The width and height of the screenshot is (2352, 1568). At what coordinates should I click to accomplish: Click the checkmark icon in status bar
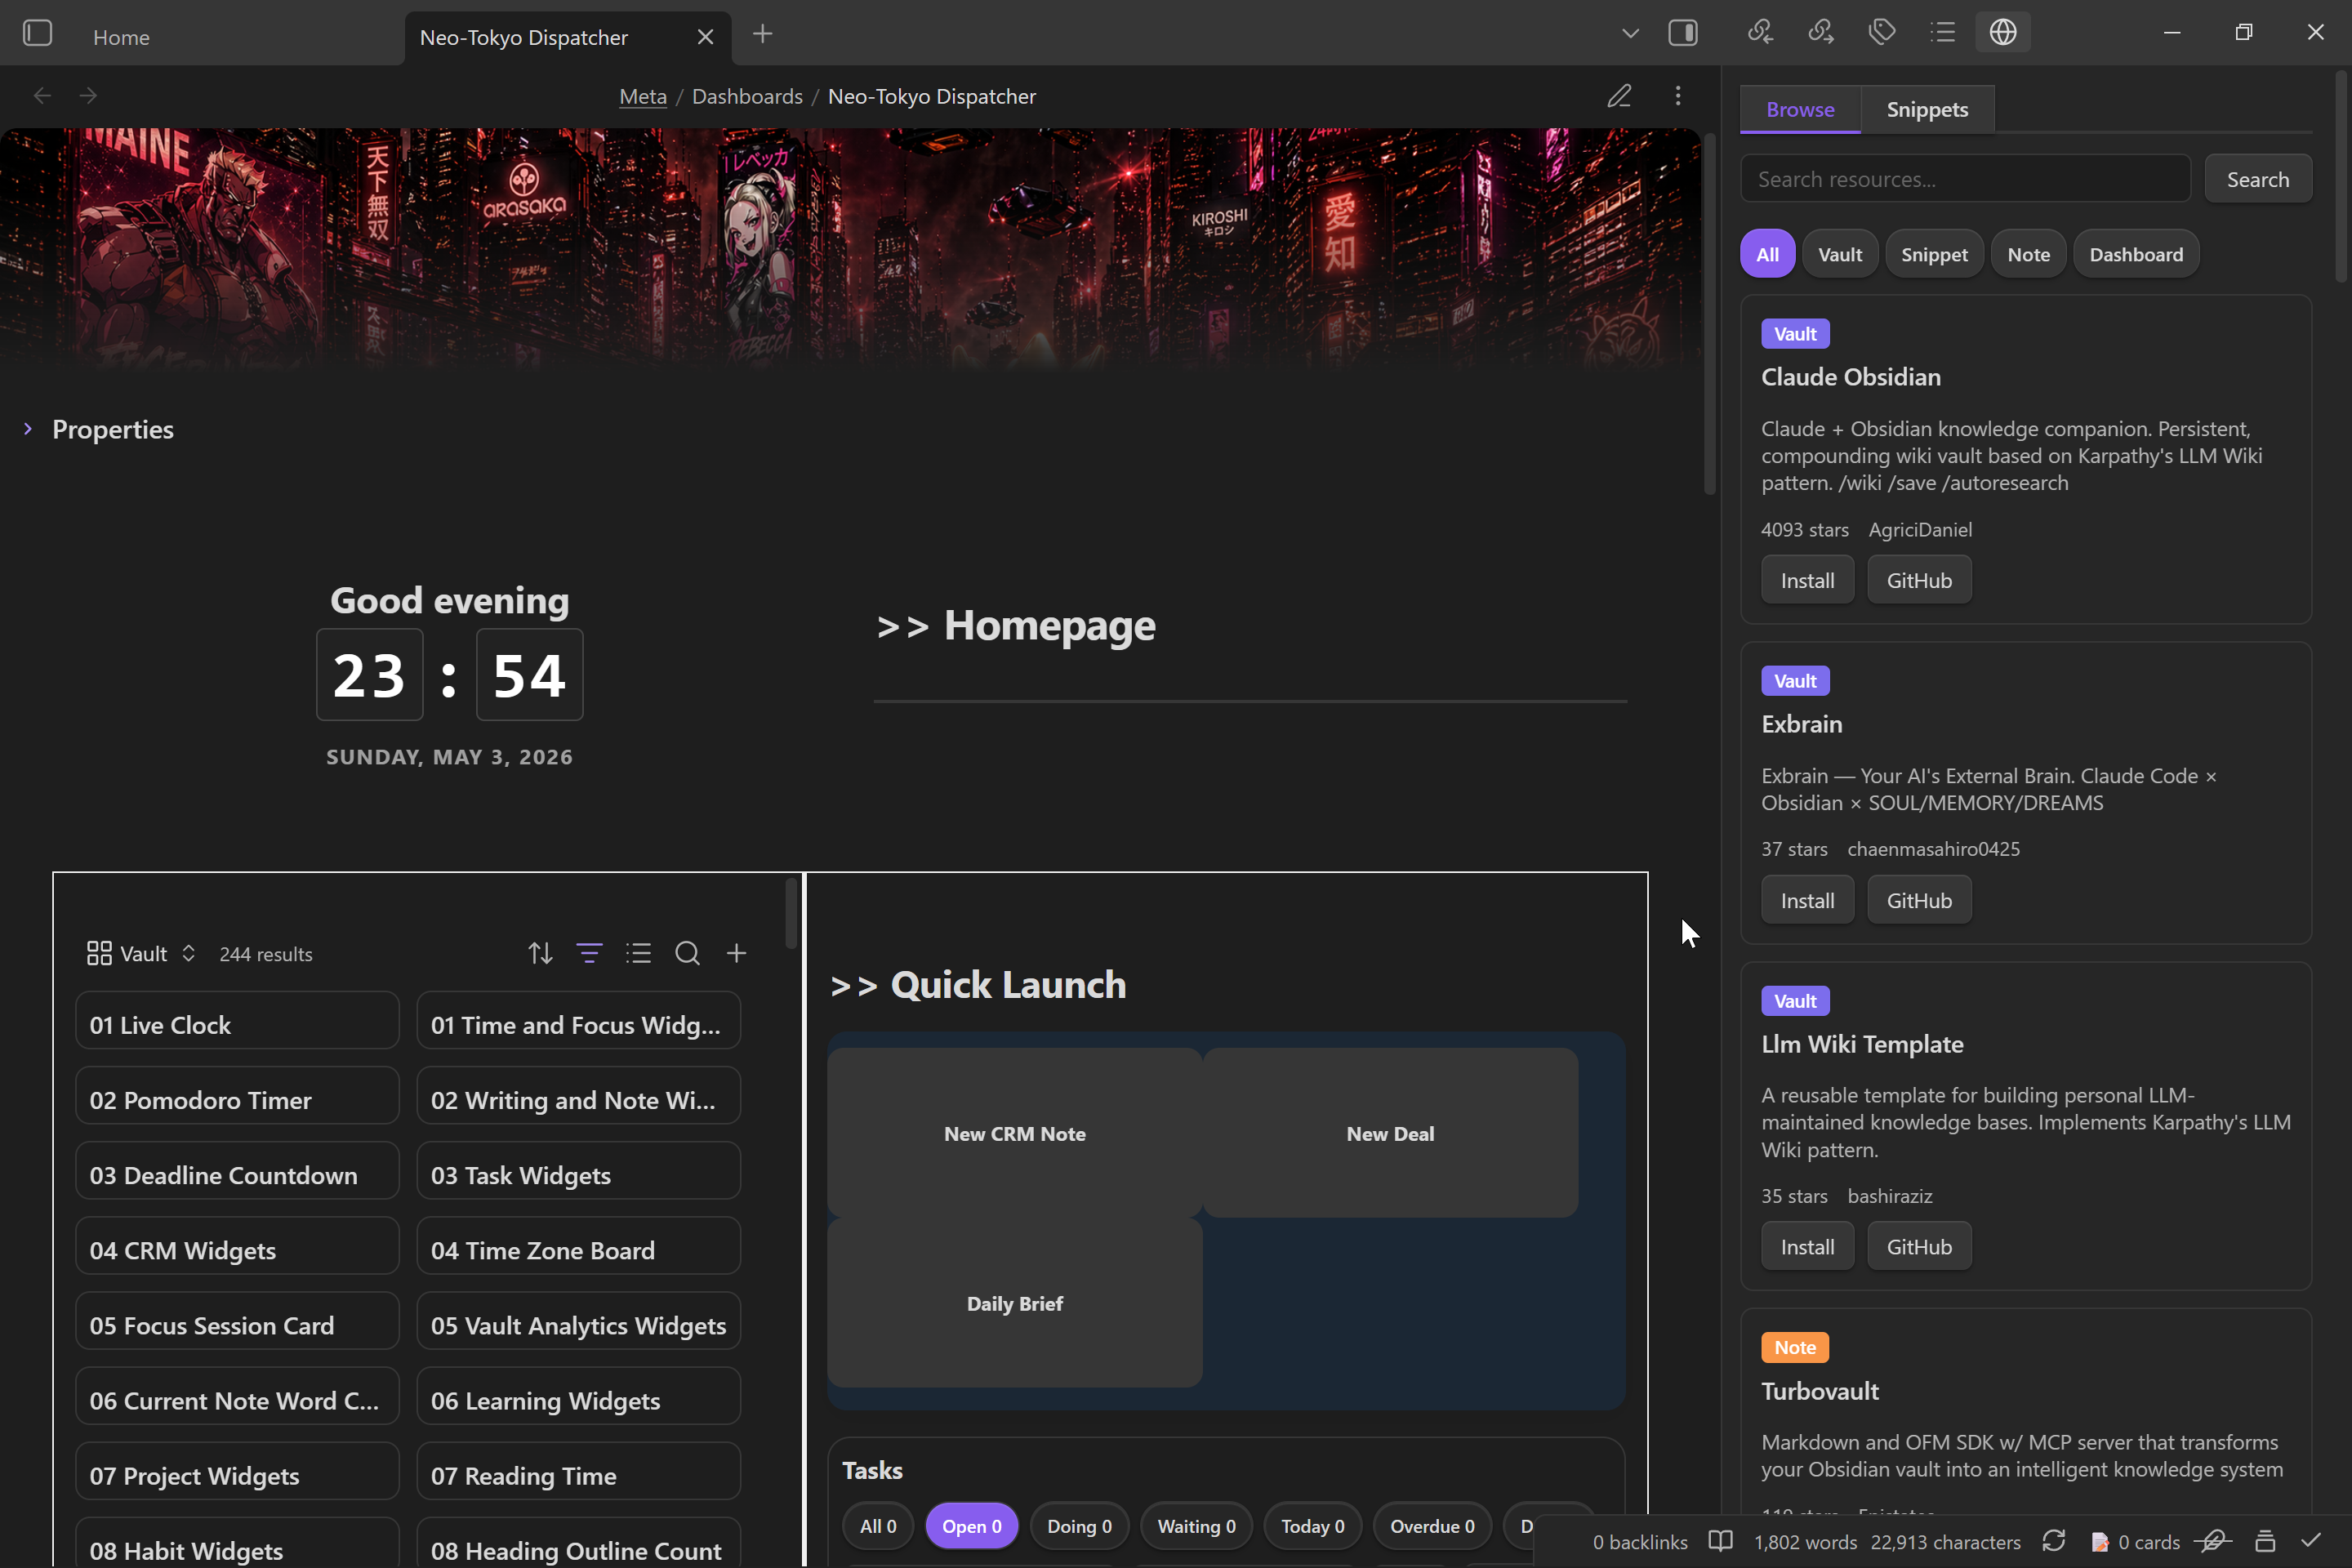[2311, 1541]
